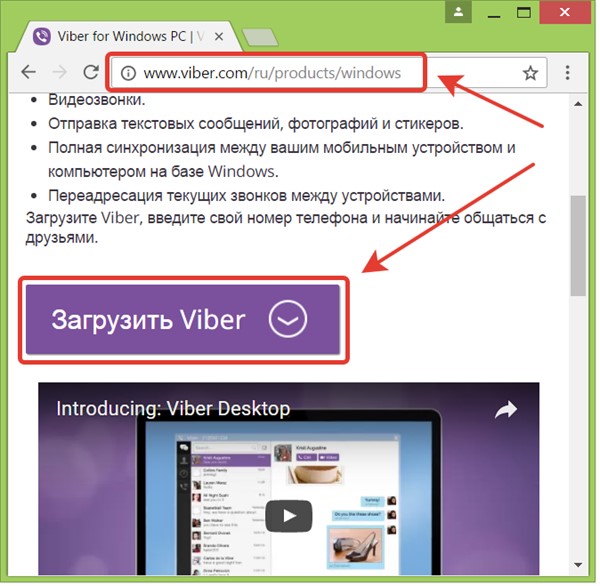Open the Introducing: Viber Desktop video title

coord(173,408)
